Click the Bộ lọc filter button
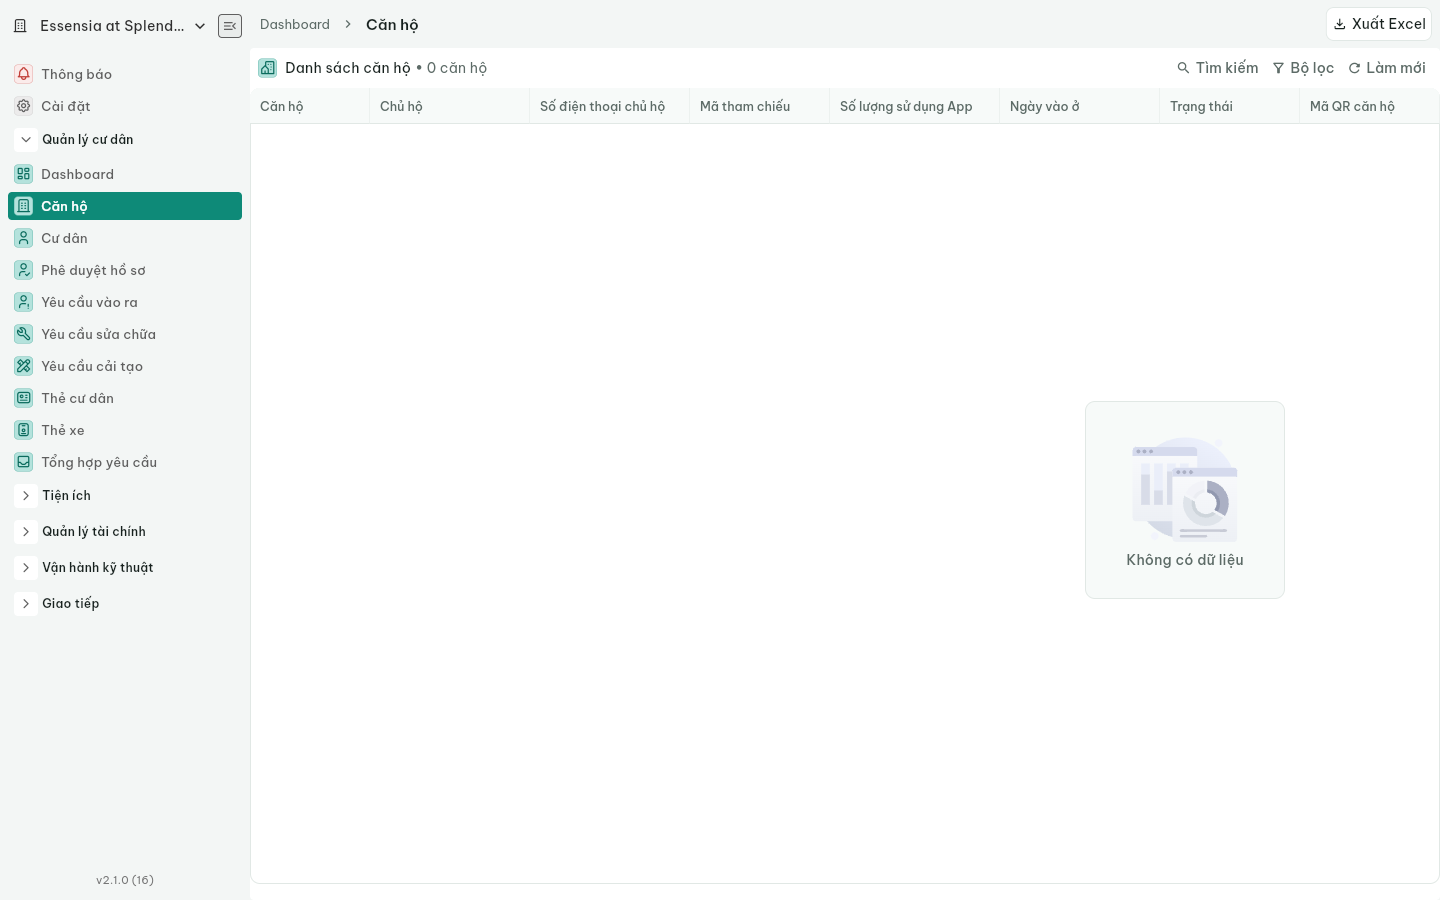The height and width of the screenshot is (900, 1440). tap(1303, 68)
